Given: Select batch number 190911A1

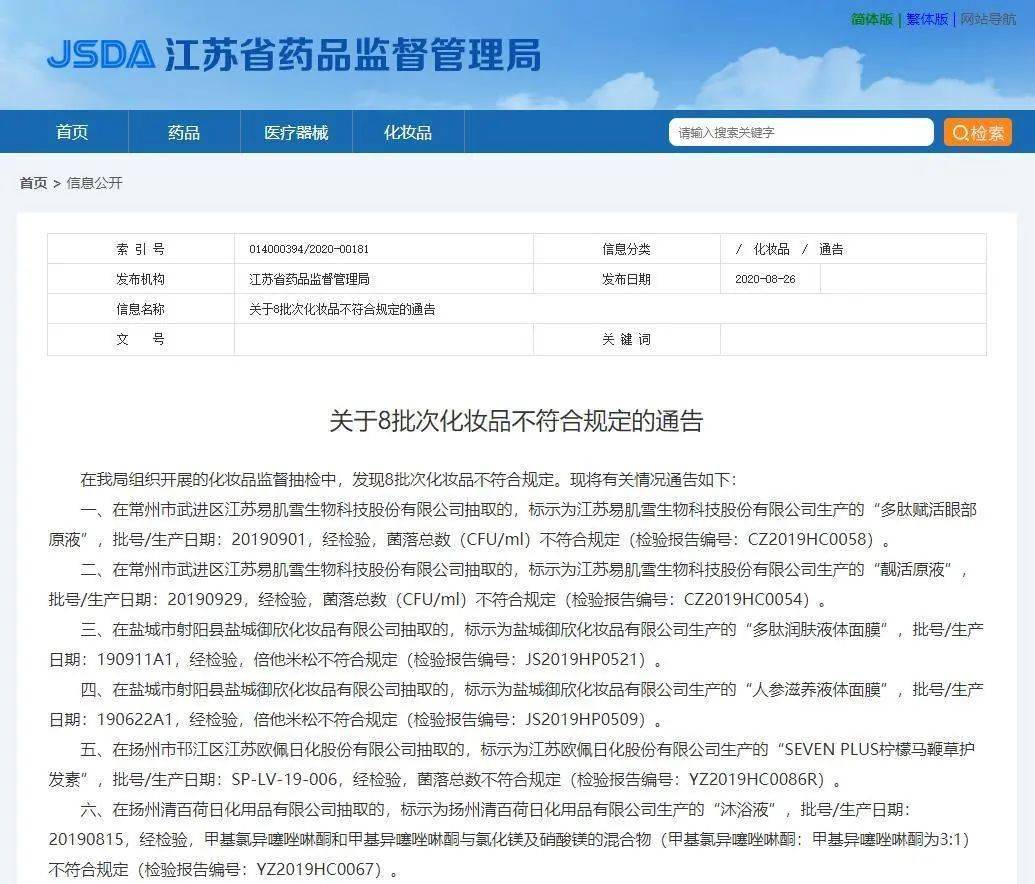Looking at the screenshot, I should point(135,660).
